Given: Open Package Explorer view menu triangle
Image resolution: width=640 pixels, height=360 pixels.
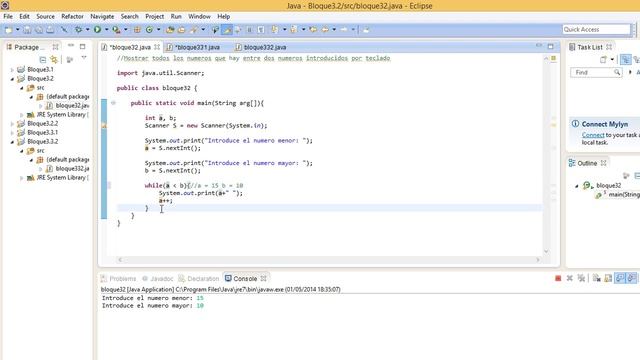Looking at the screenshot, I should tap(84, 58).
